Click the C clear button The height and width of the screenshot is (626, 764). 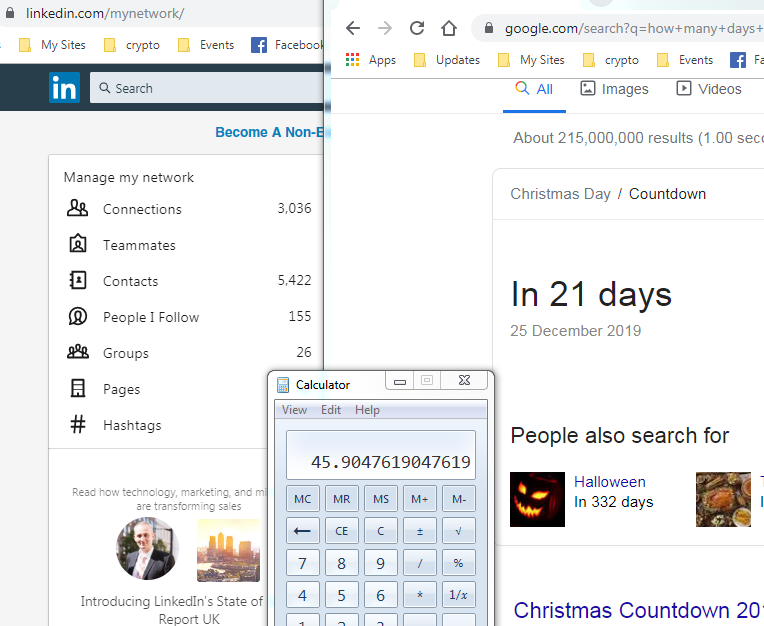(381, 531)
